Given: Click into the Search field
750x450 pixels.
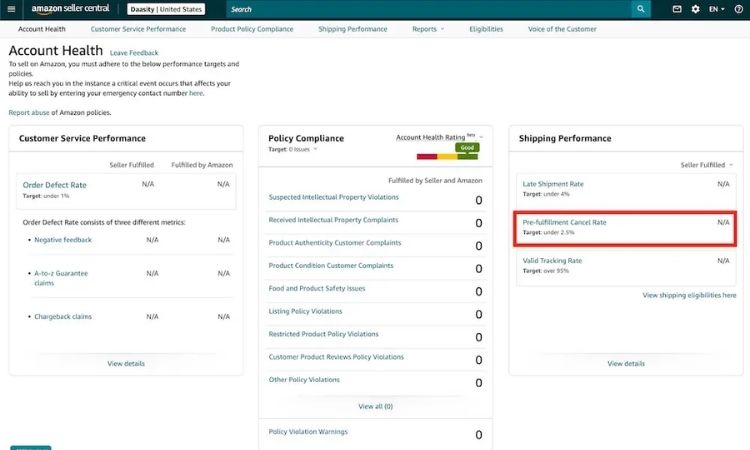Looking at the screenshot, I should coord(429,9).
